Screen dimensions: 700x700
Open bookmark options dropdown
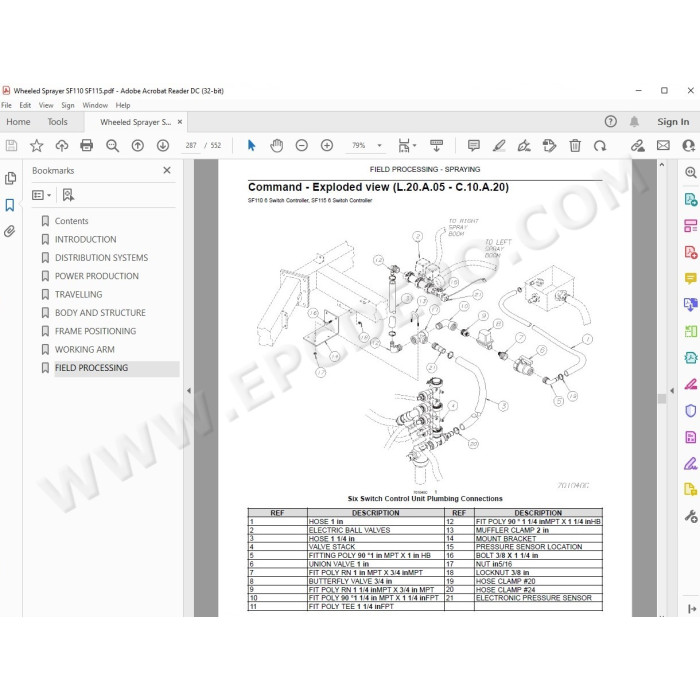tap(42, 195)
